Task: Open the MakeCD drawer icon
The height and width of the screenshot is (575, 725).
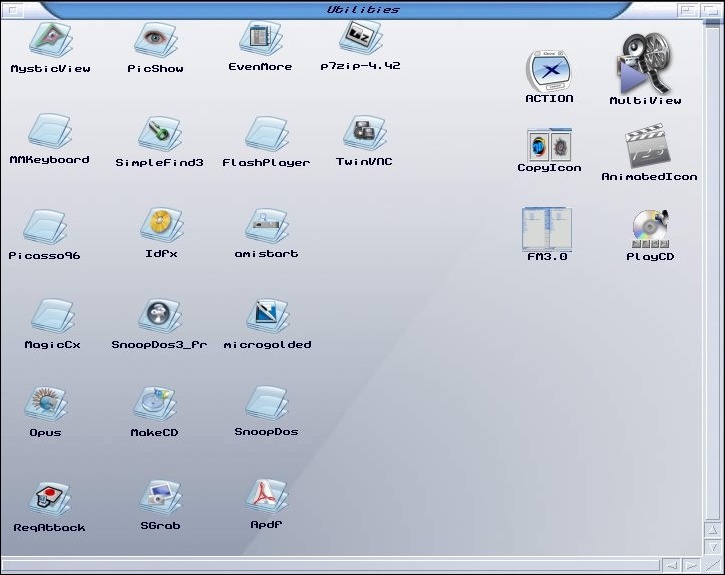Action: tap(154, 404)
